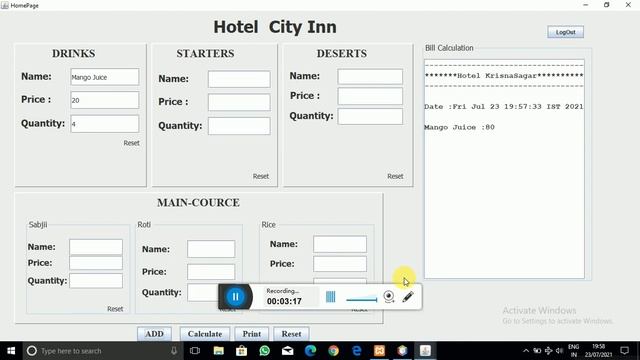Screen dimensions: 640x360
Task: Open the pencil annotation tool in recorder
Action: pos(408,297)
